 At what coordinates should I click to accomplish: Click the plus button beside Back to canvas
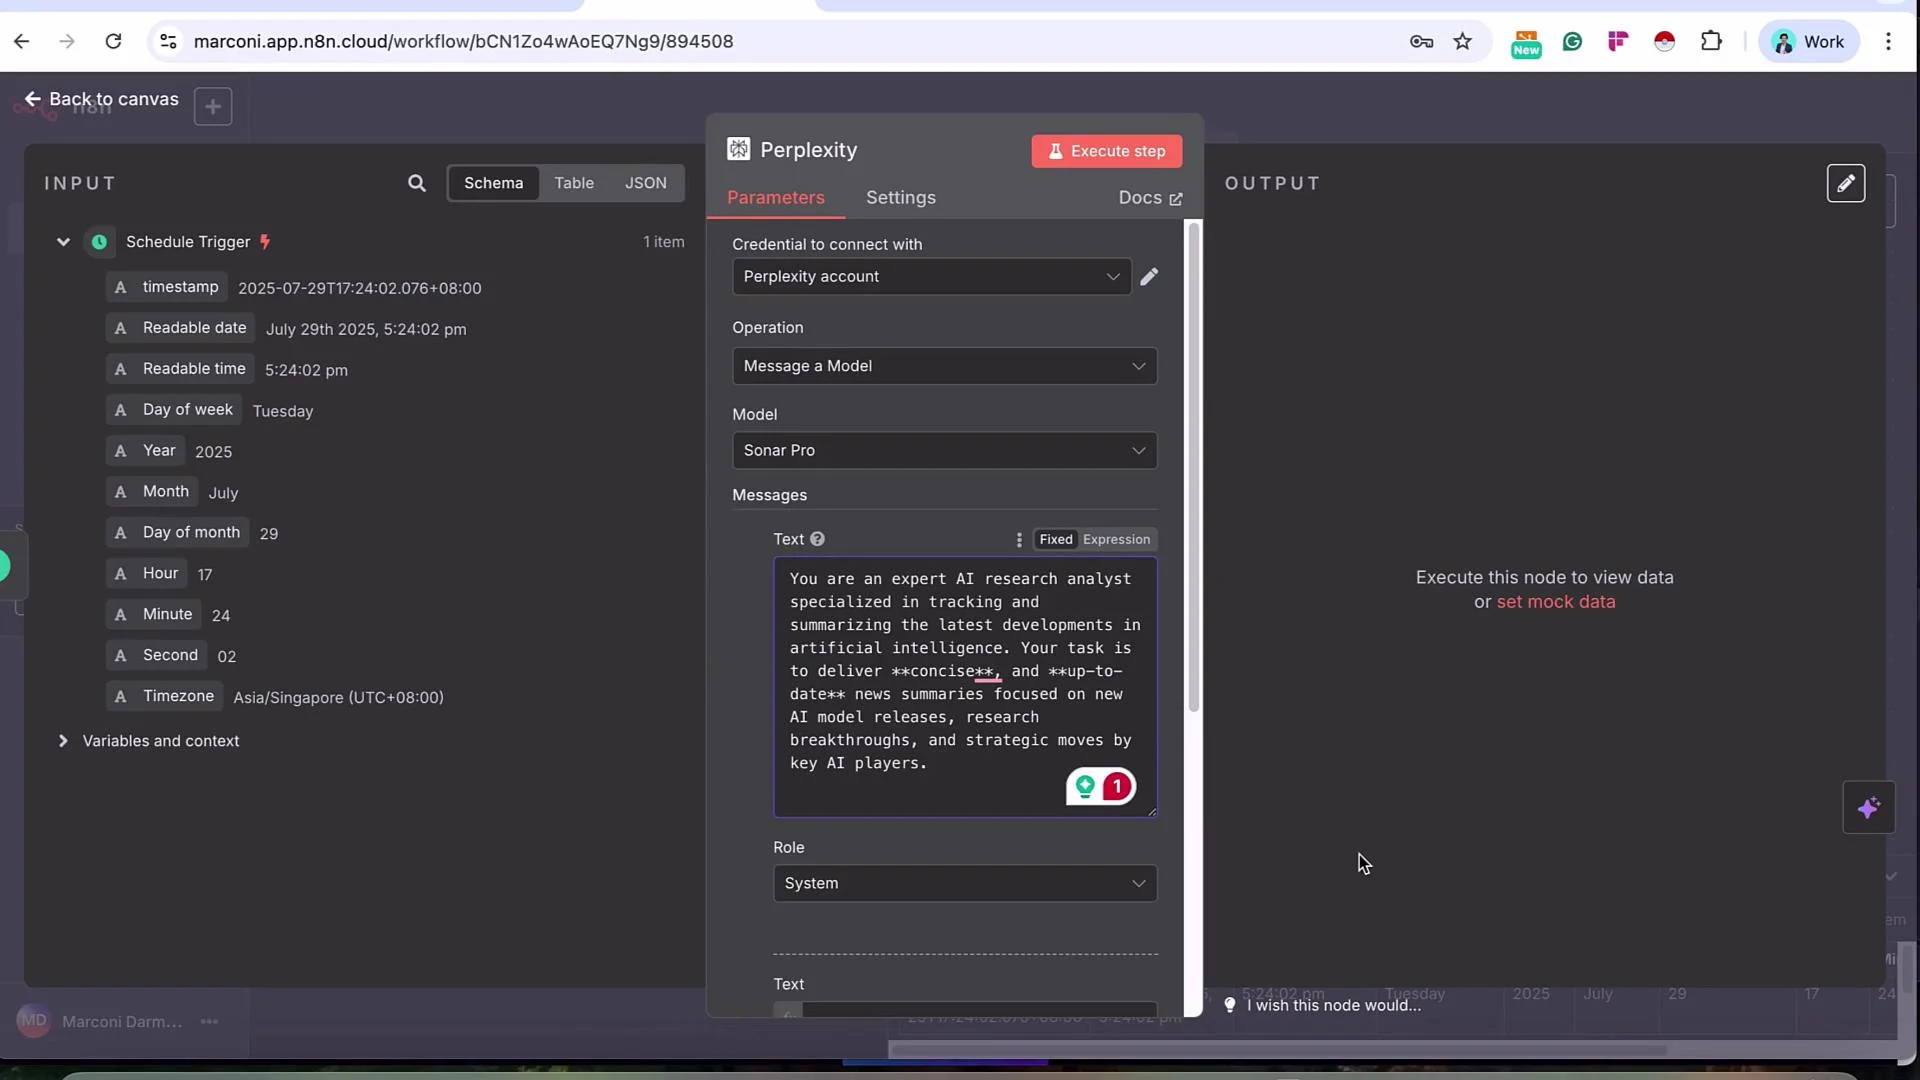point(213,106)
